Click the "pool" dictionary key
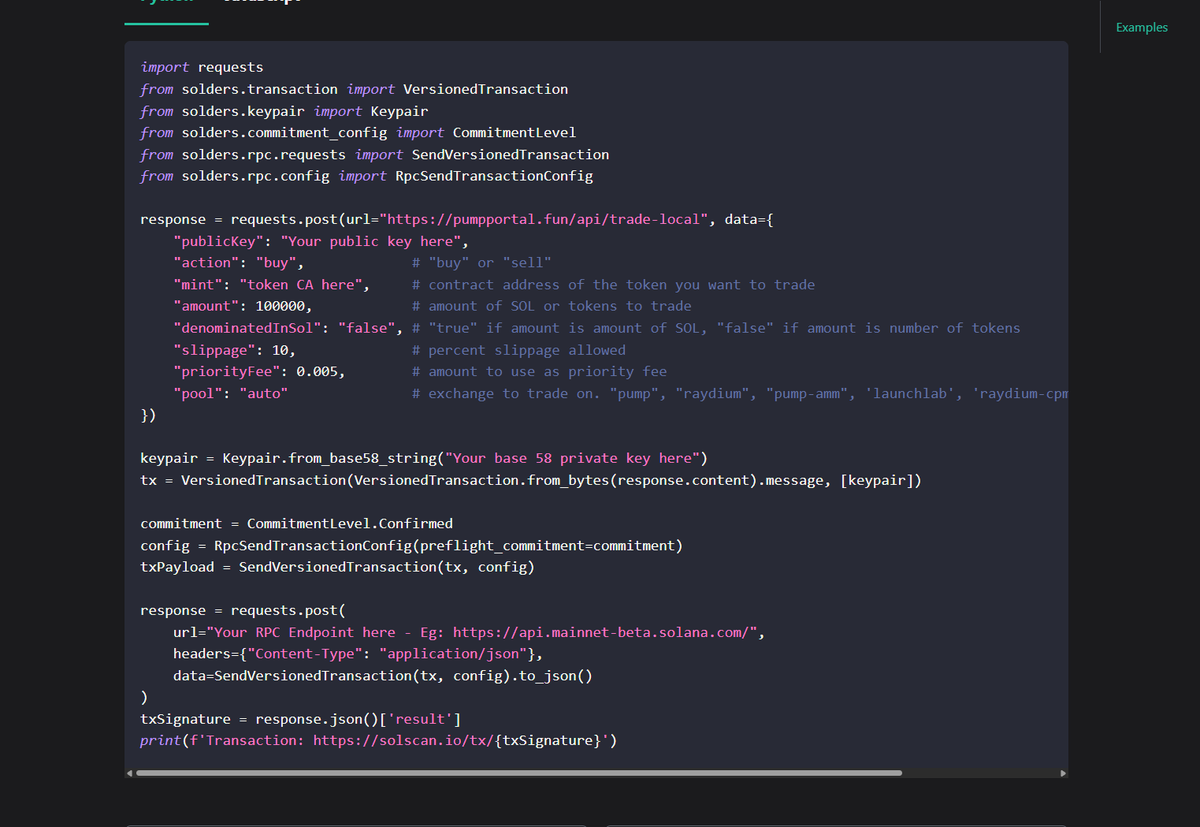1200x827 pixels. point(198,394)
